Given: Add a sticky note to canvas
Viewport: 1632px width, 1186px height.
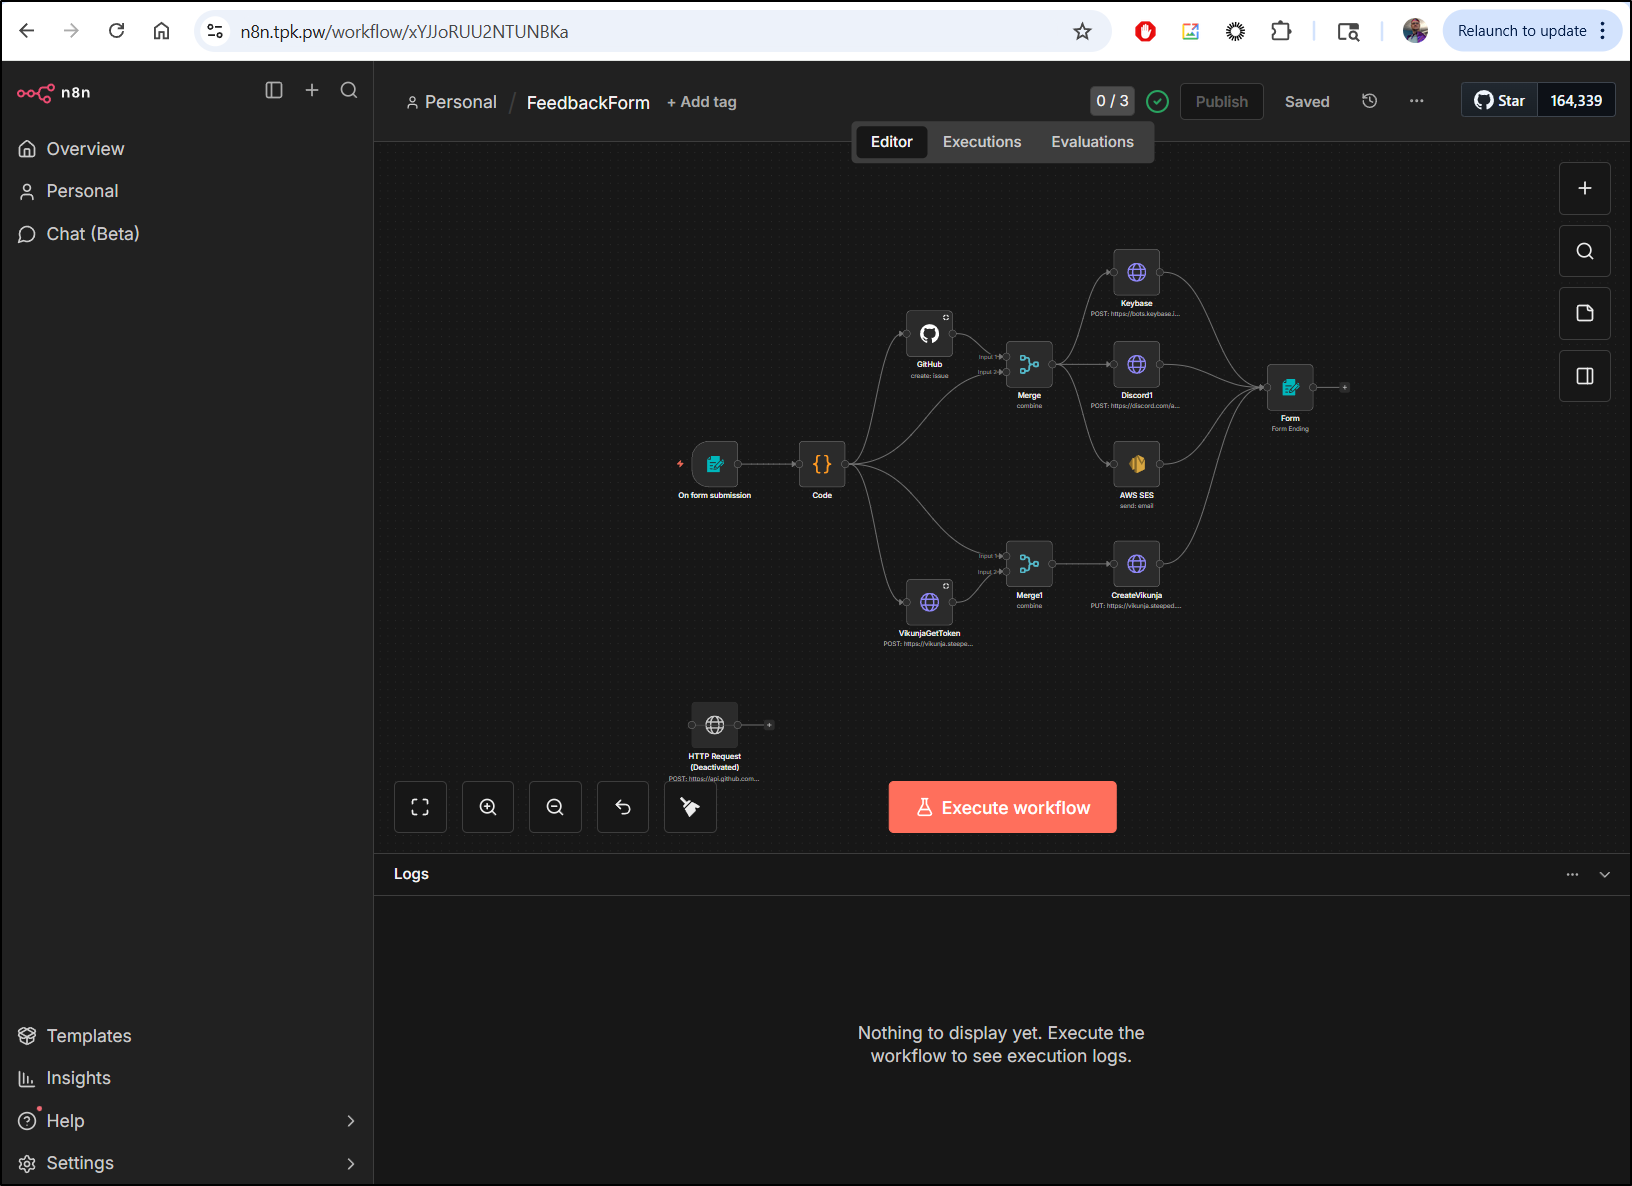Looking at the screenshot, I should [1584, 313].
